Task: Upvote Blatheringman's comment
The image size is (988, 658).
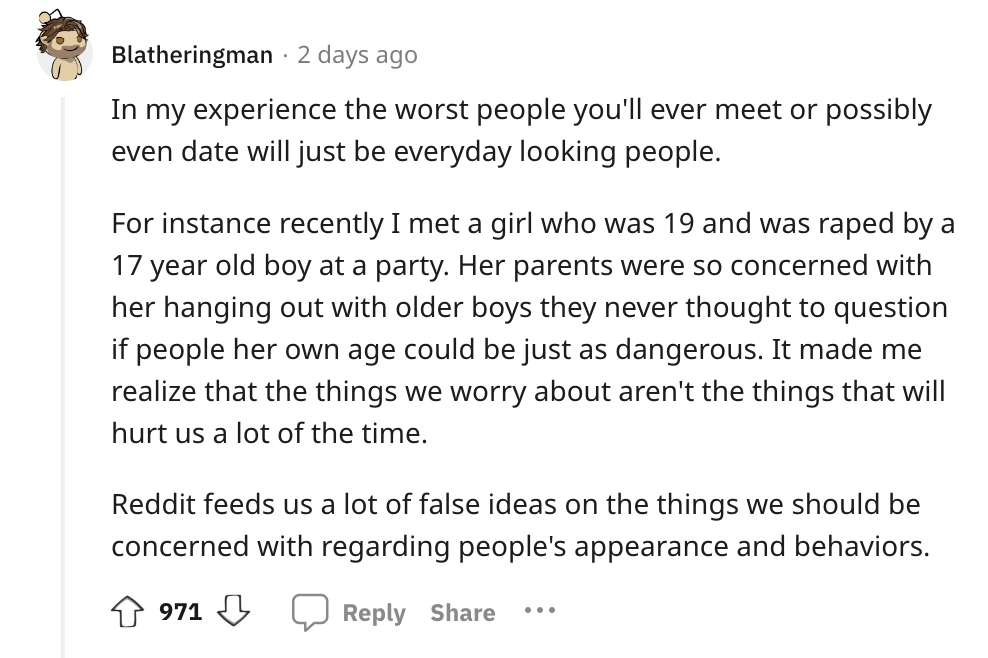Action: [130, 612]
